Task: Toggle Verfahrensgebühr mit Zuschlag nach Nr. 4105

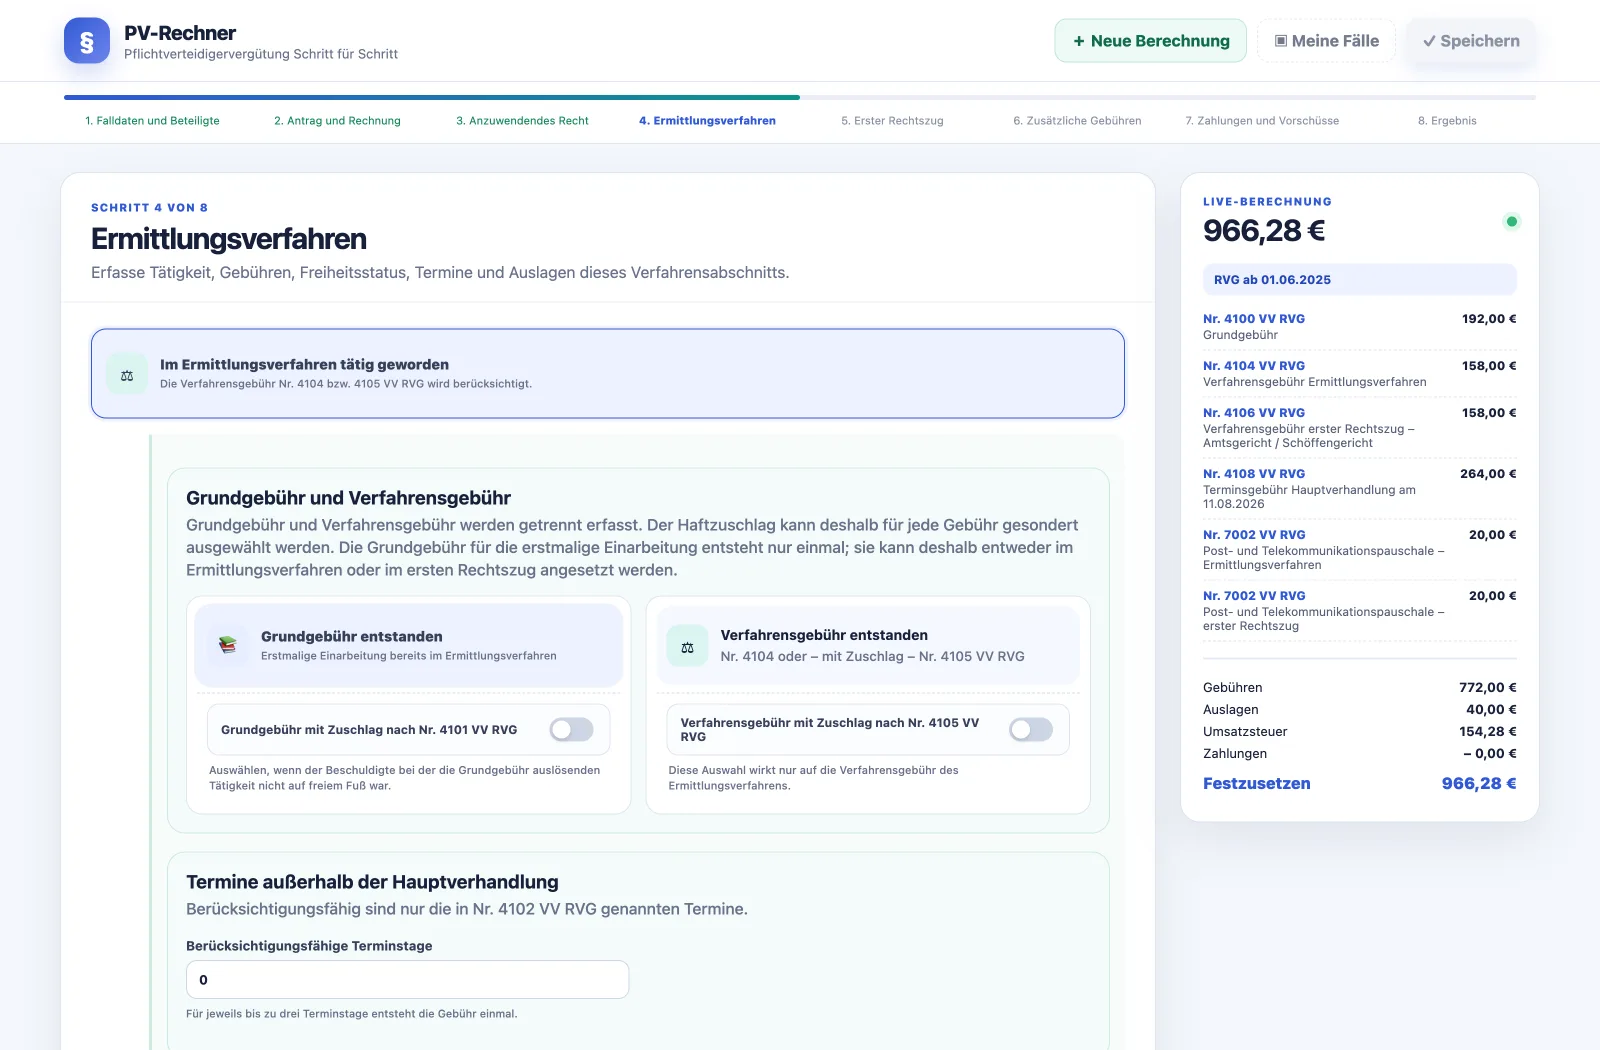Action: pos(1031,730)
